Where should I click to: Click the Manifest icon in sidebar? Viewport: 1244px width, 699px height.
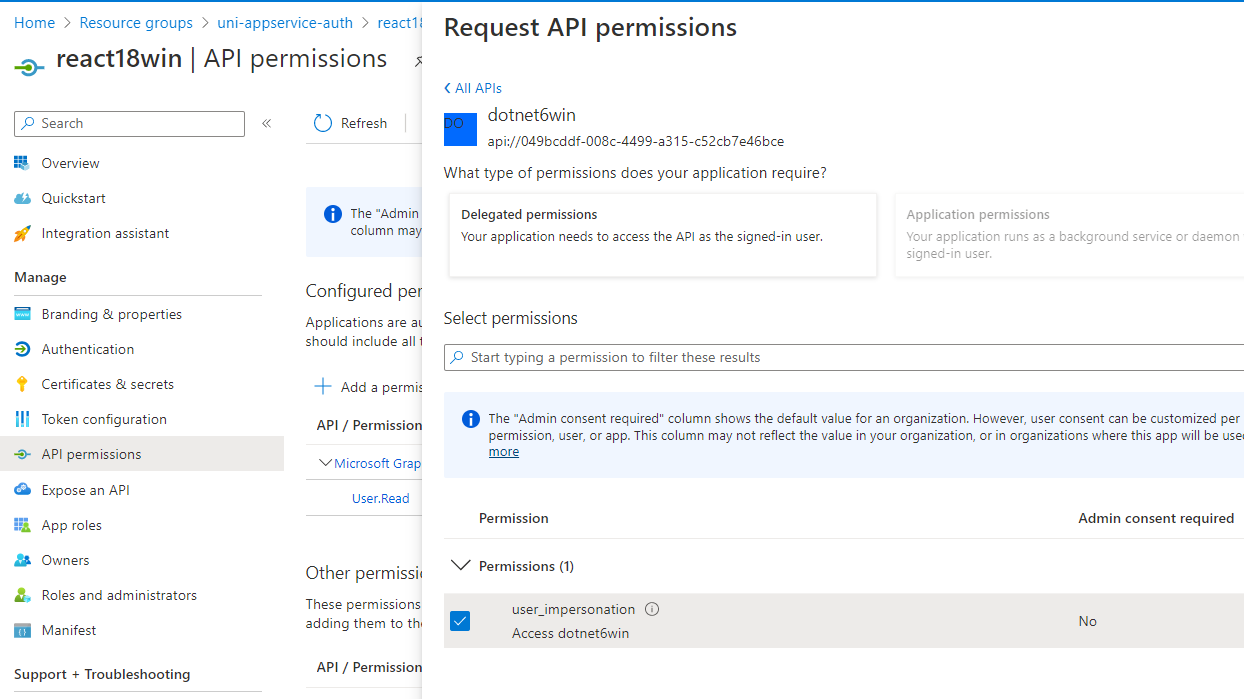[22, 630]
